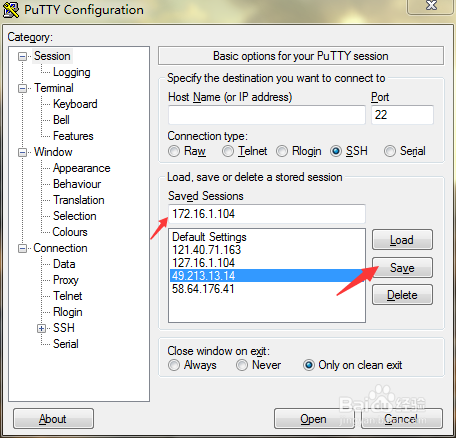Select saved session 49.213.13.14
Image resolution: width=456 pixels, height=438 pixels.
click(x=267, y=276)
